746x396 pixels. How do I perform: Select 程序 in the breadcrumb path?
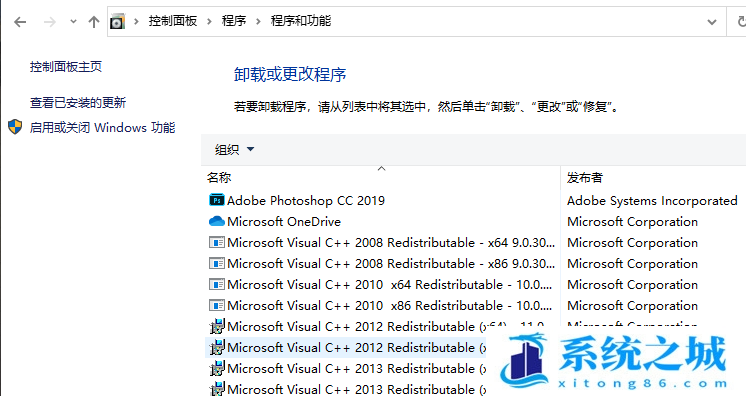pyautogui.click(x=234, y=21)
